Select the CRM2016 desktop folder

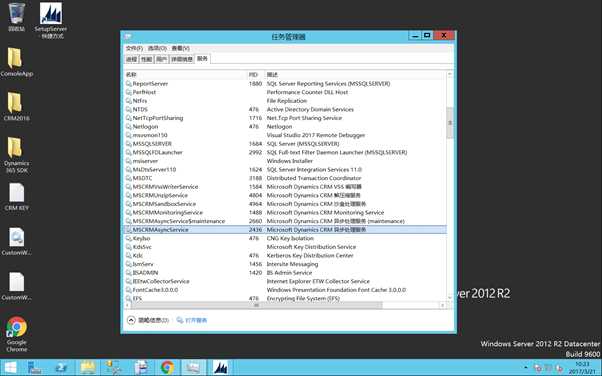pyautogui.click(x=17, y=106)
